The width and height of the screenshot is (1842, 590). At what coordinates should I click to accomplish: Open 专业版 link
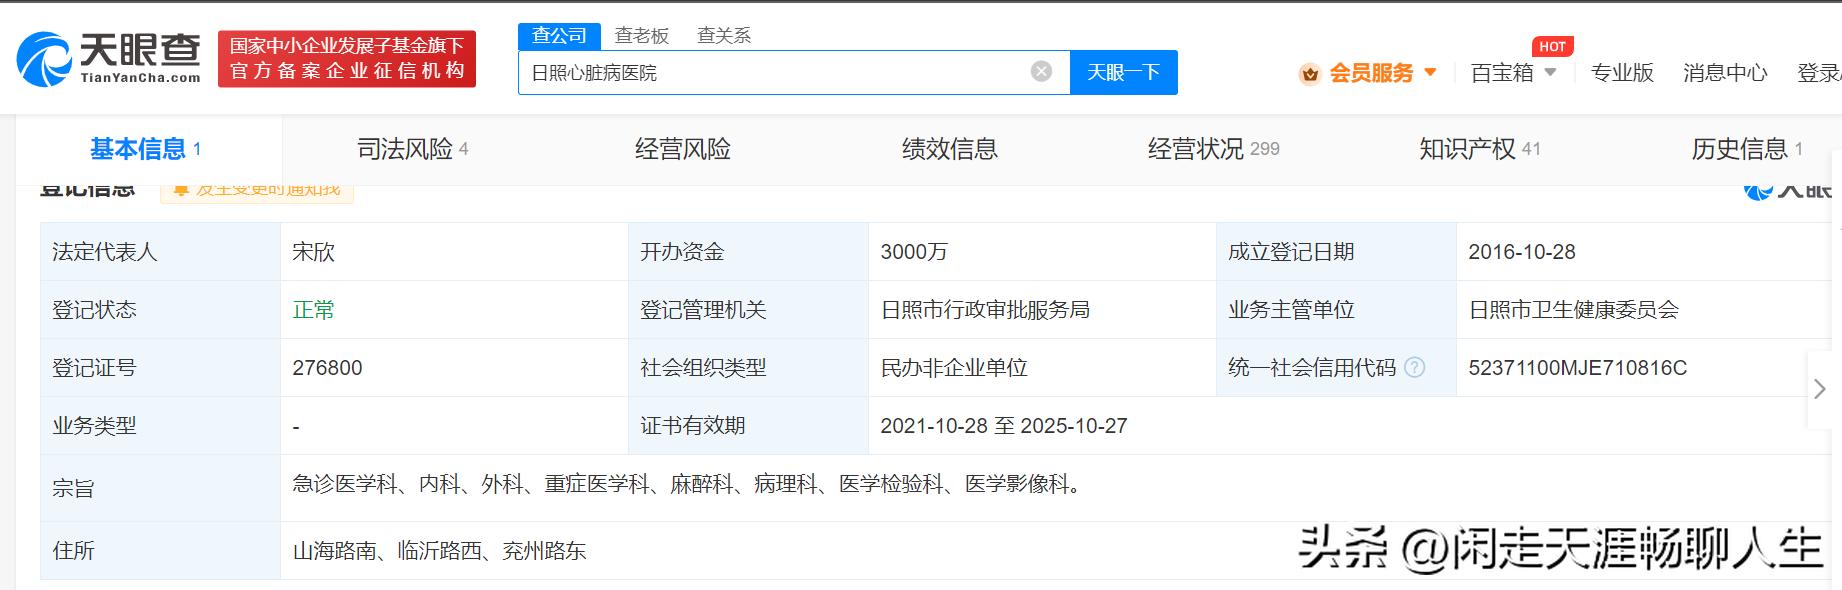(1622, 73)
